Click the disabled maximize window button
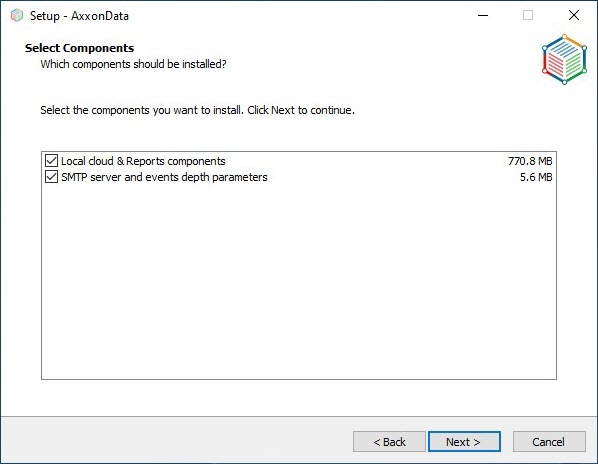This screenshot has height=464, width=598. [528, 16]
